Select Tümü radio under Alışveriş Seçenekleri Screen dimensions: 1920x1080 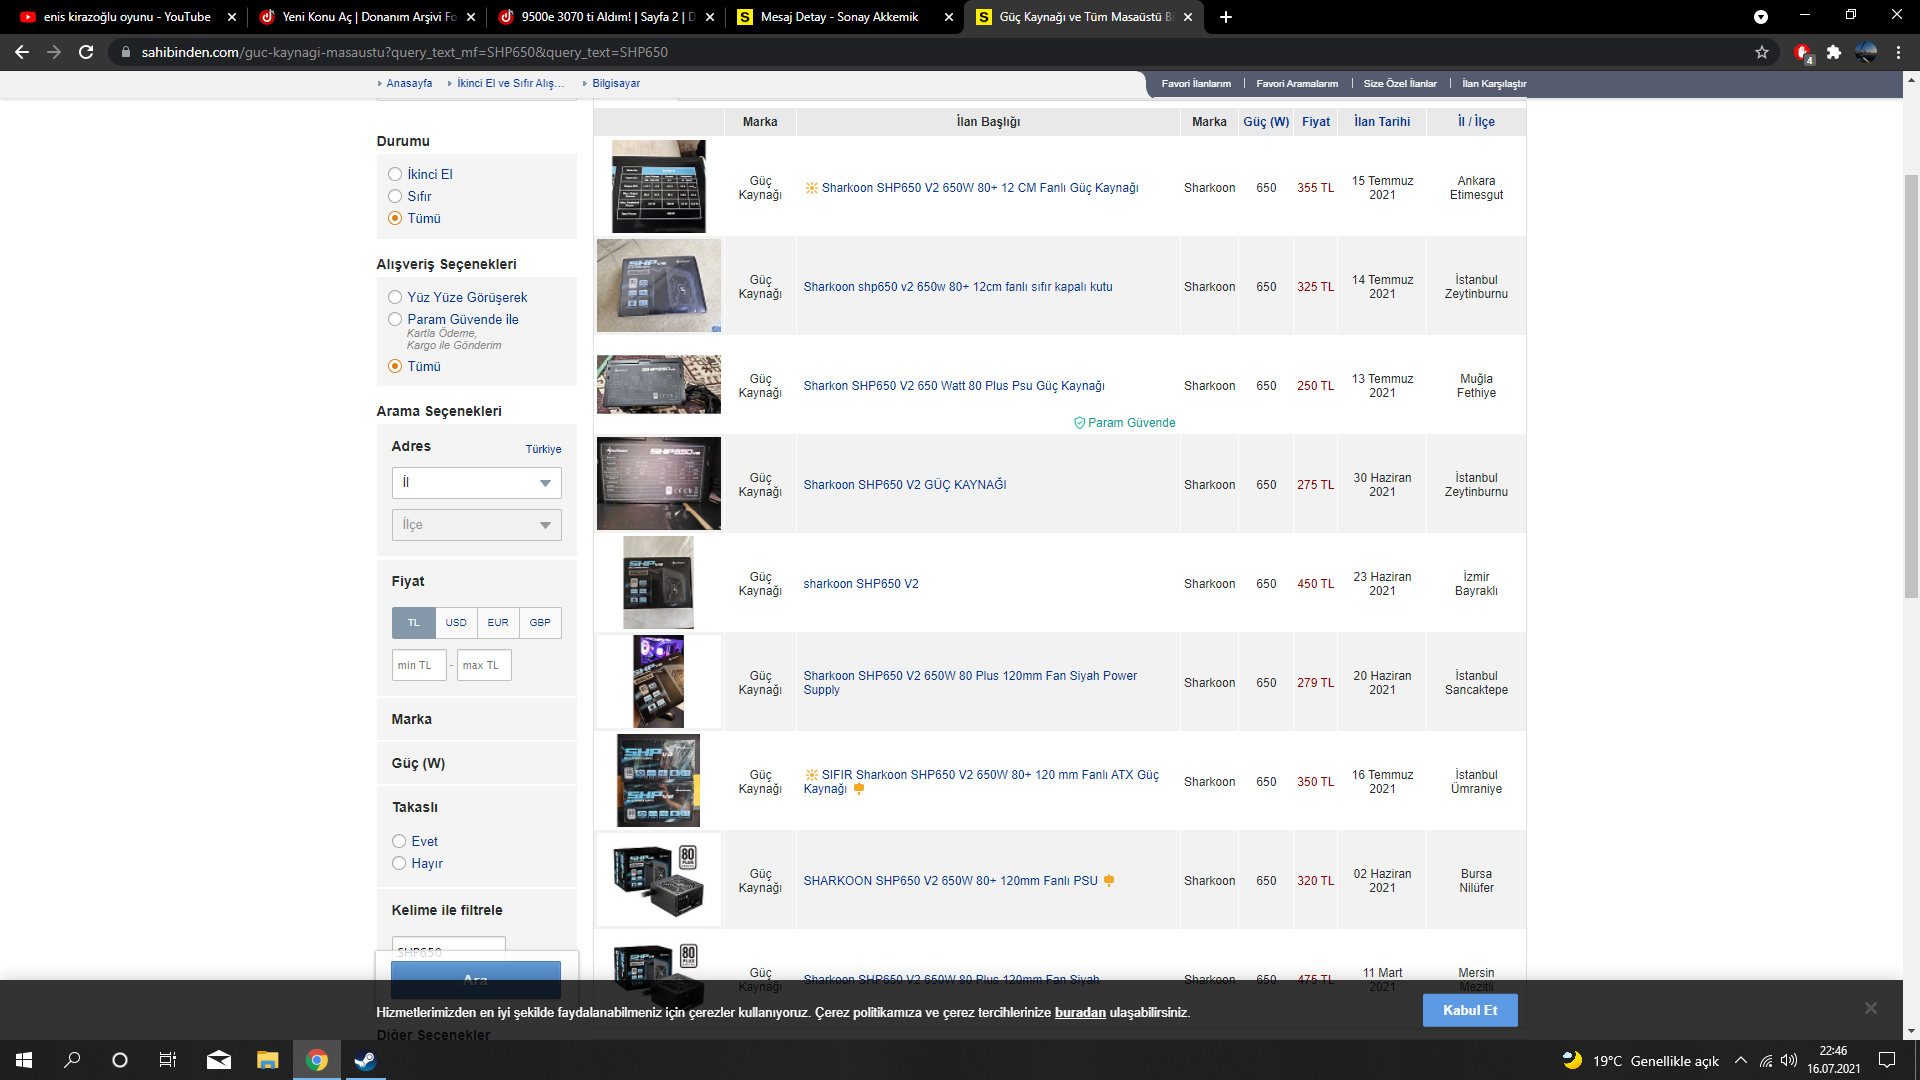click(x=395, y=366)
